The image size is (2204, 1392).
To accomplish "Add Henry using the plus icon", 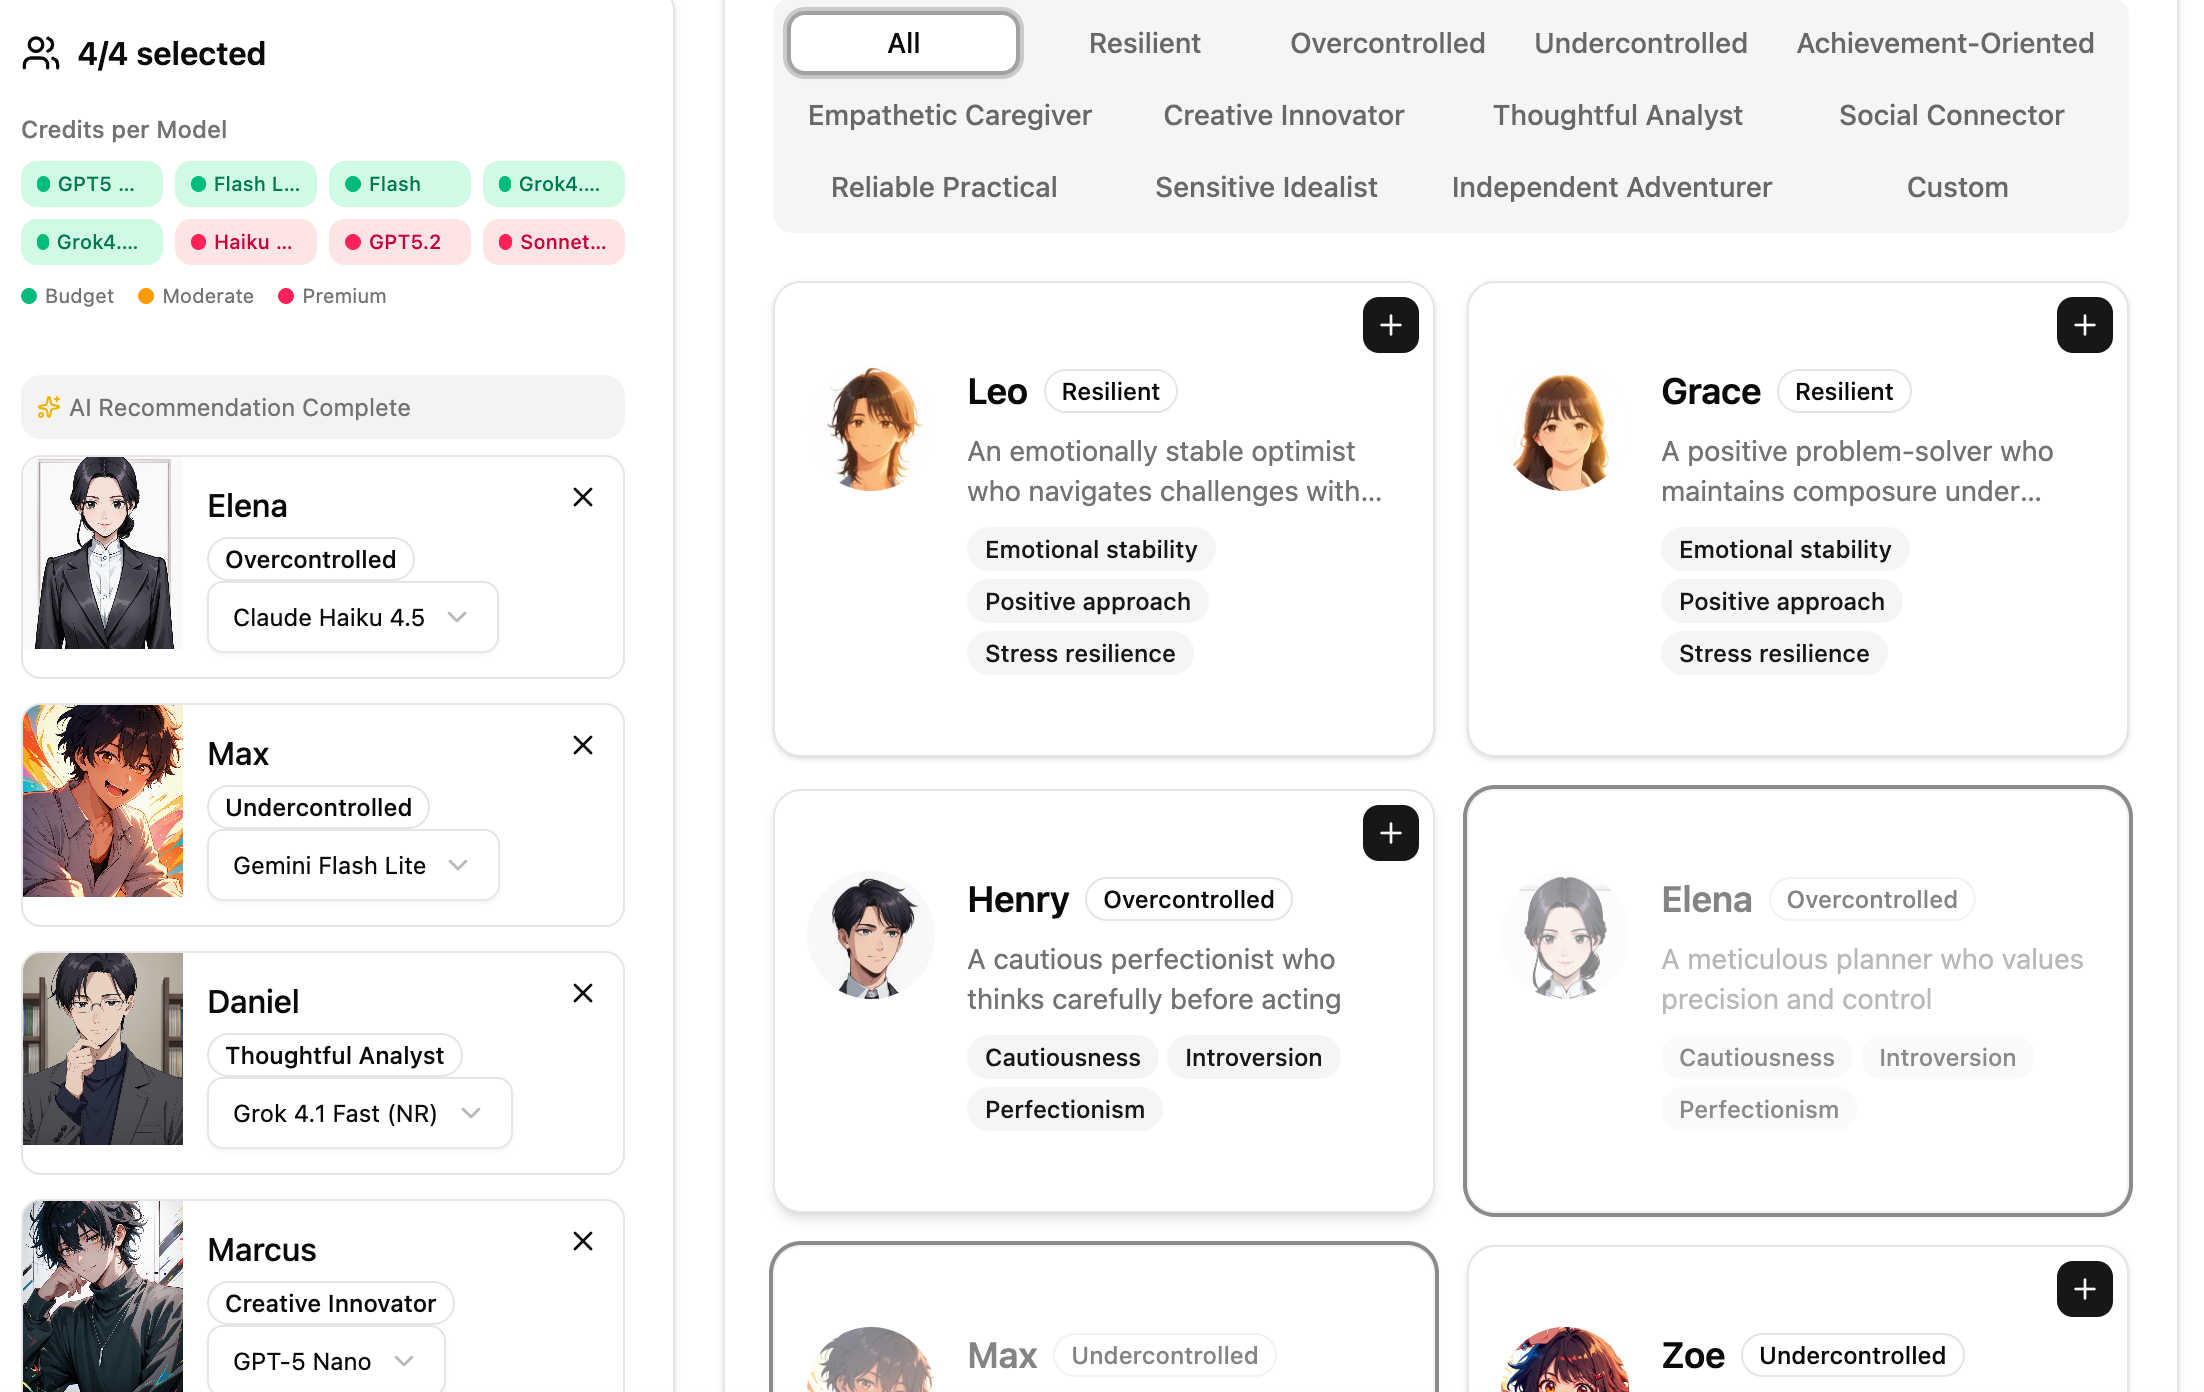I will coord(1390,833).
